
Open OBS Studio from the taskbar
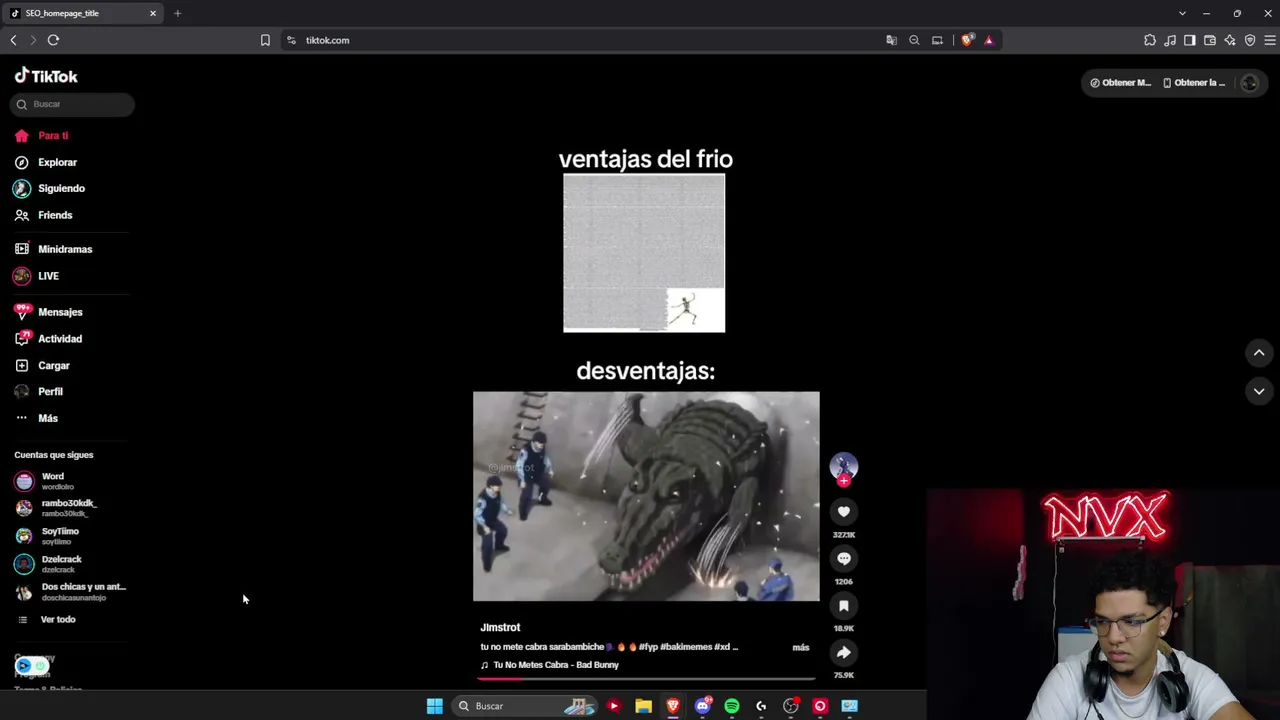(x=790, y=706)
